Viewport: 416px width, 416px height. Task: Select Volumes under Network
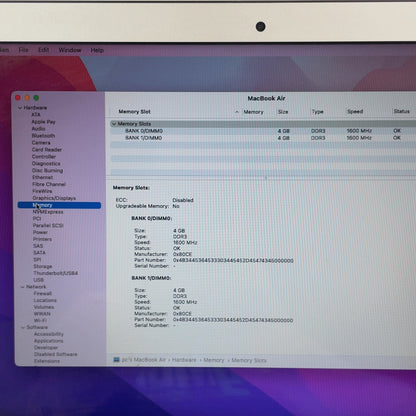44,307
